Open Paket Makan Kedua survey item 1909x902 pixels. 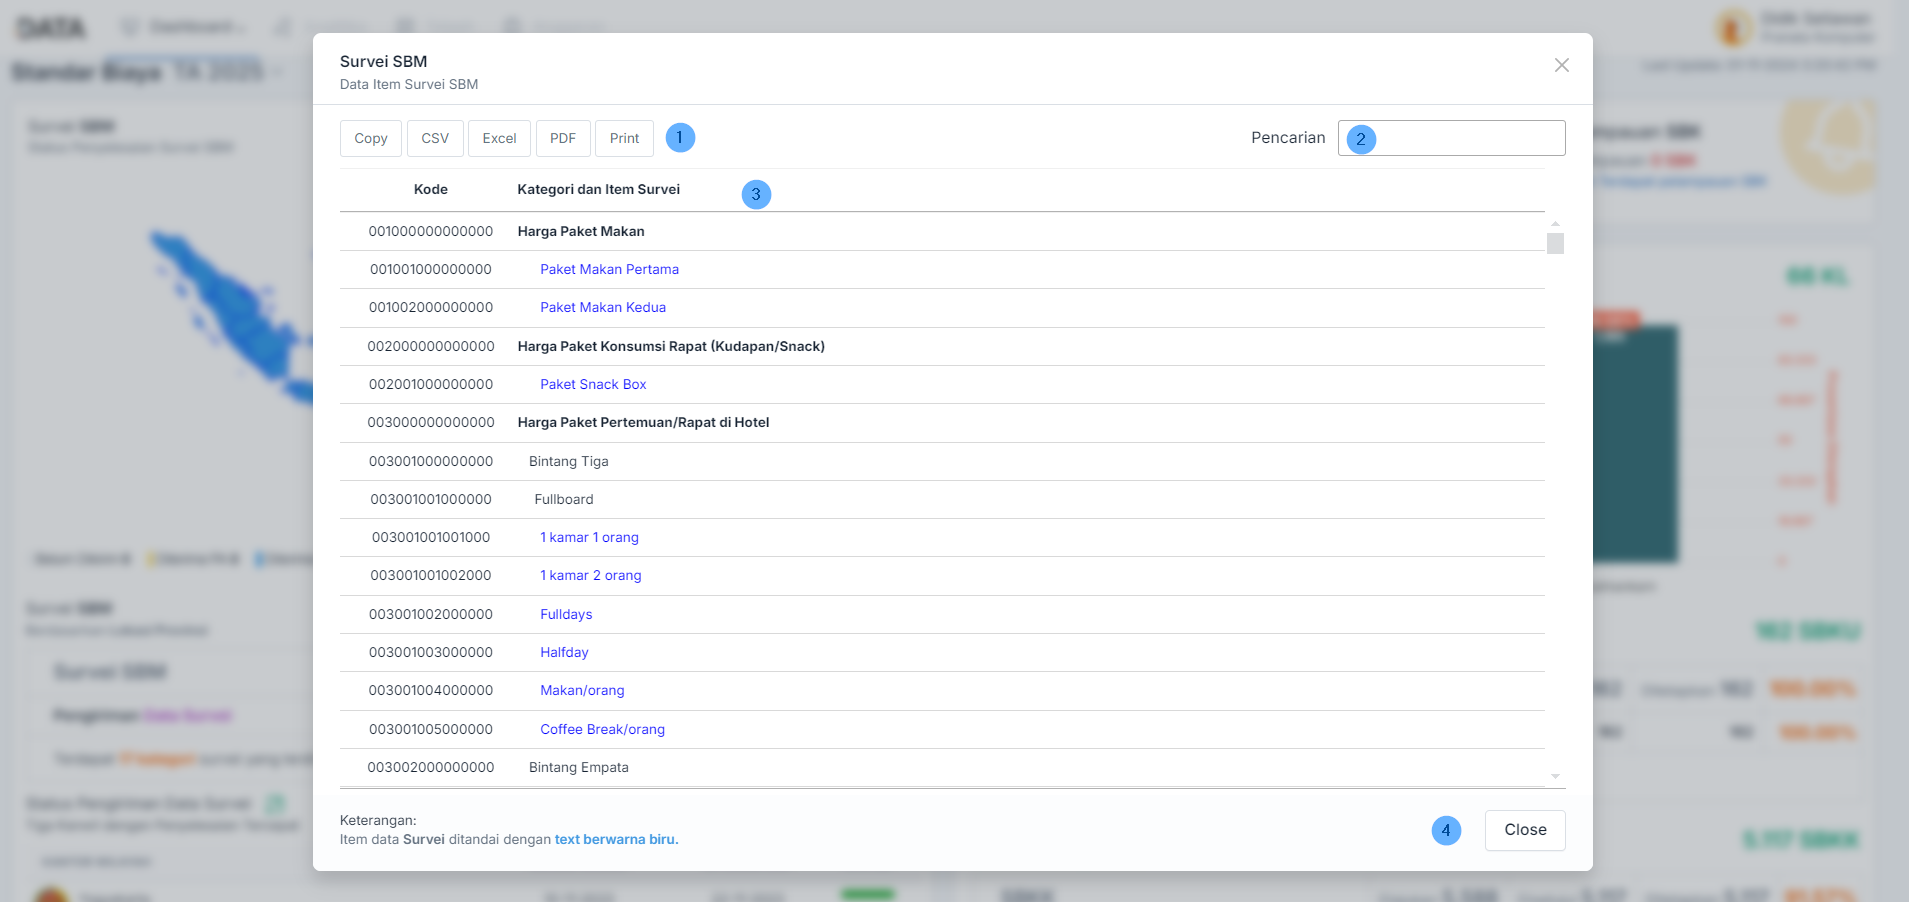pyautogui.click(x=603, y=307)
